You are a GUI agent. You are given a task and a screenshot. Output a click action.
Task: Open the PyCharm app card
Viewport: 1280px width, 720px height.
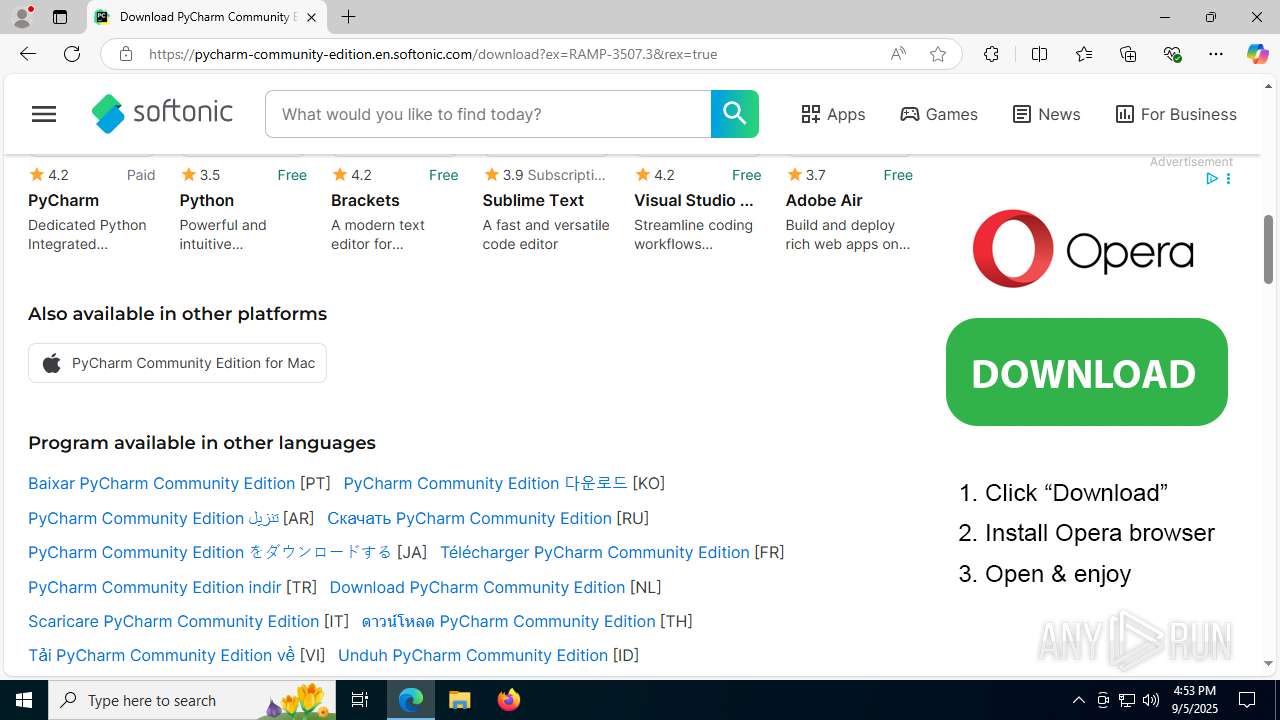point(92,210)
